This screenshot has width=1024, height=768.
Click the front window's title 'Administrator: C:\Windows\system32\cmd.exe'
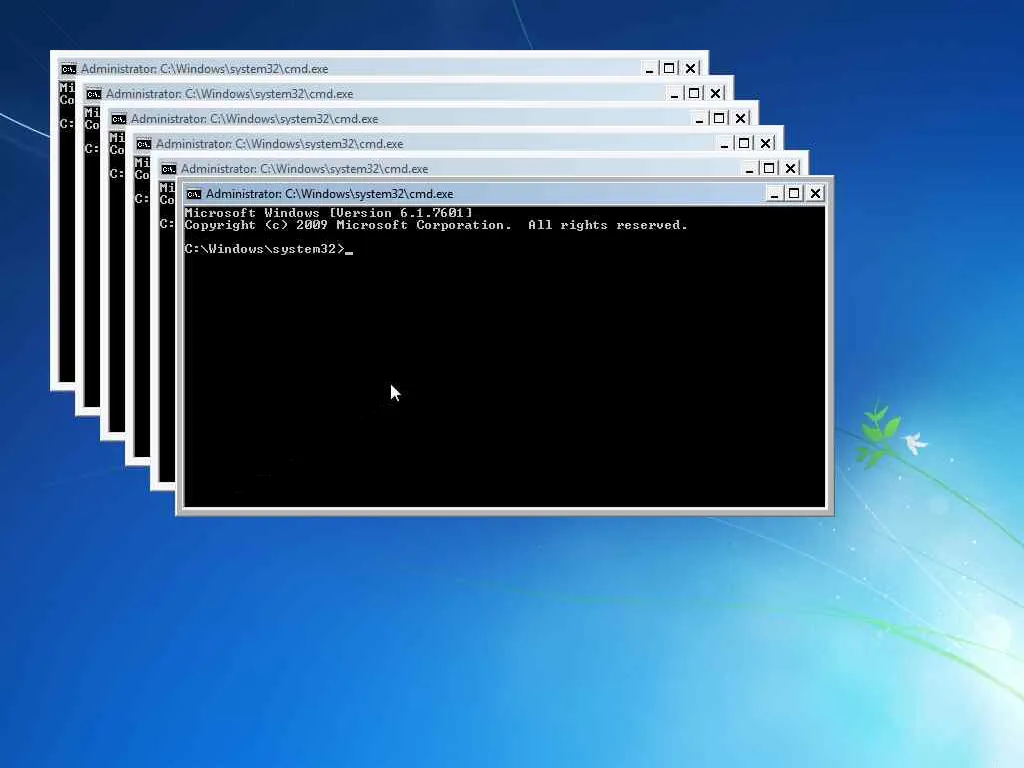click(x=330, y=194)
